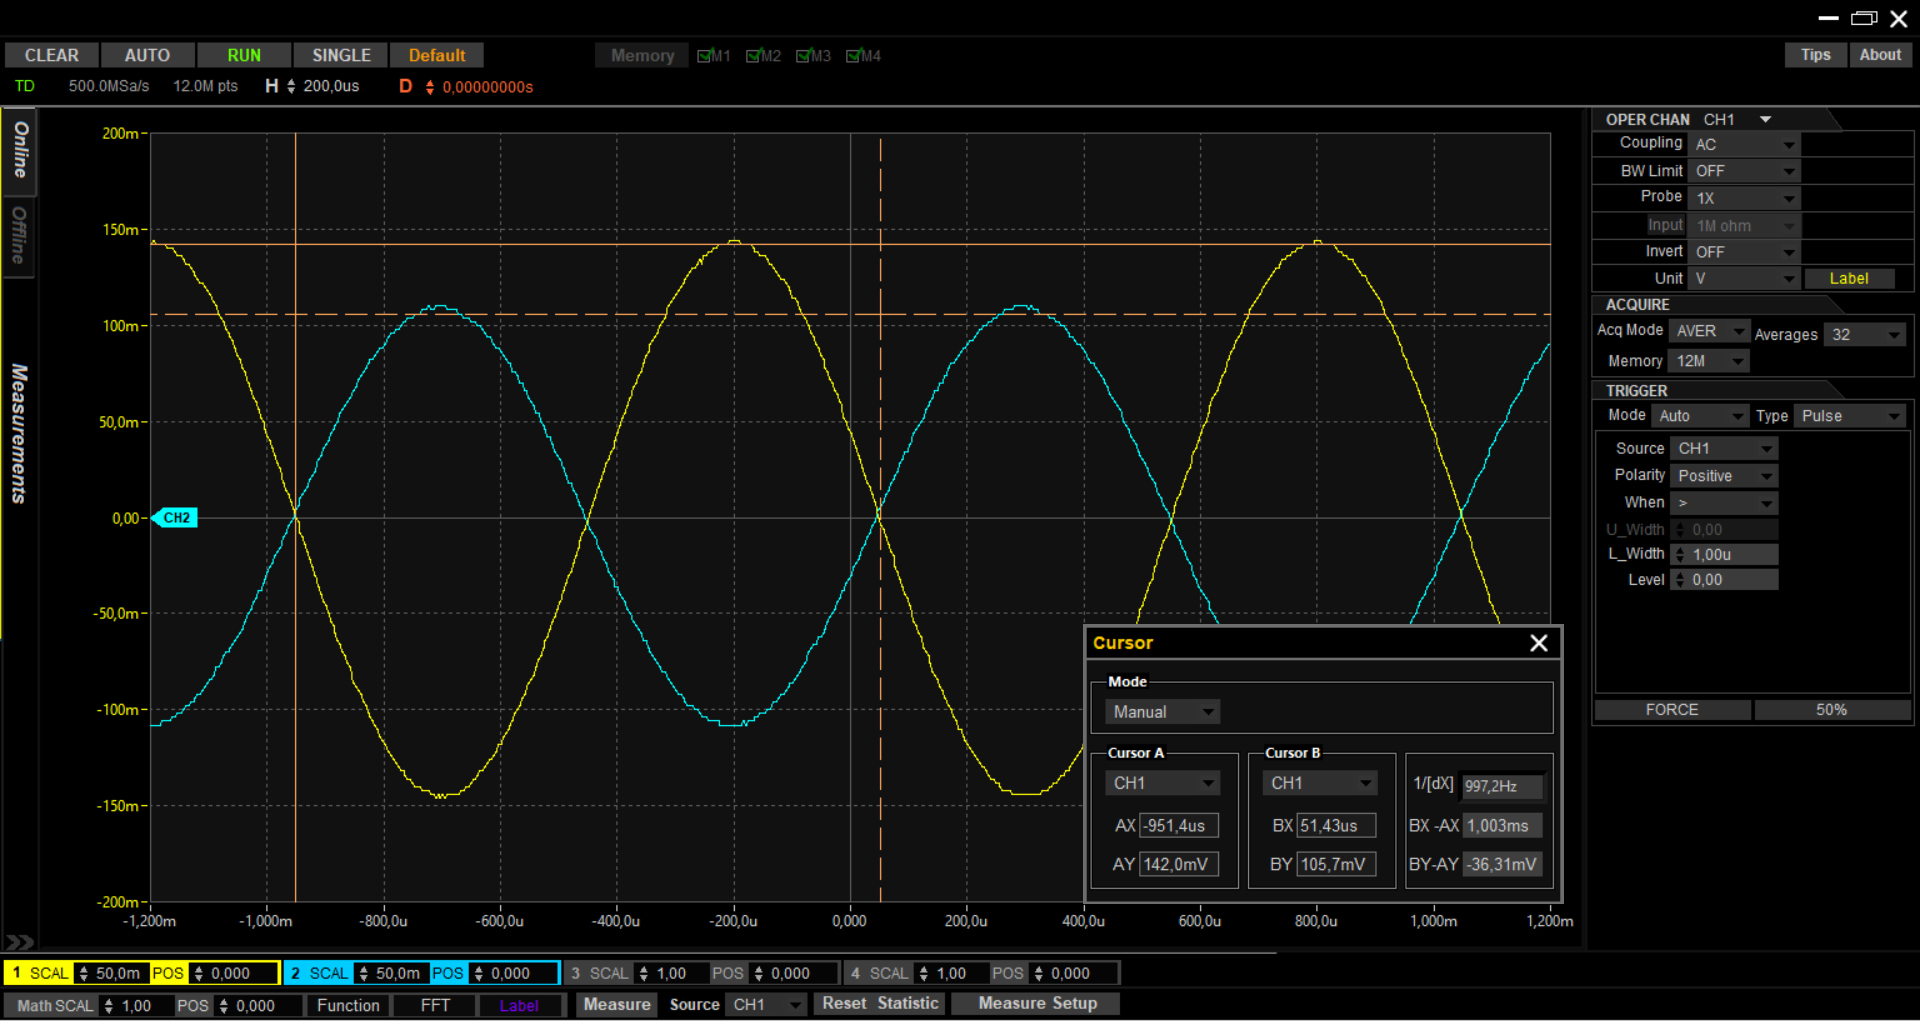
Task: Open Cursor B source CH1 dropdown
Action: 1319,783
